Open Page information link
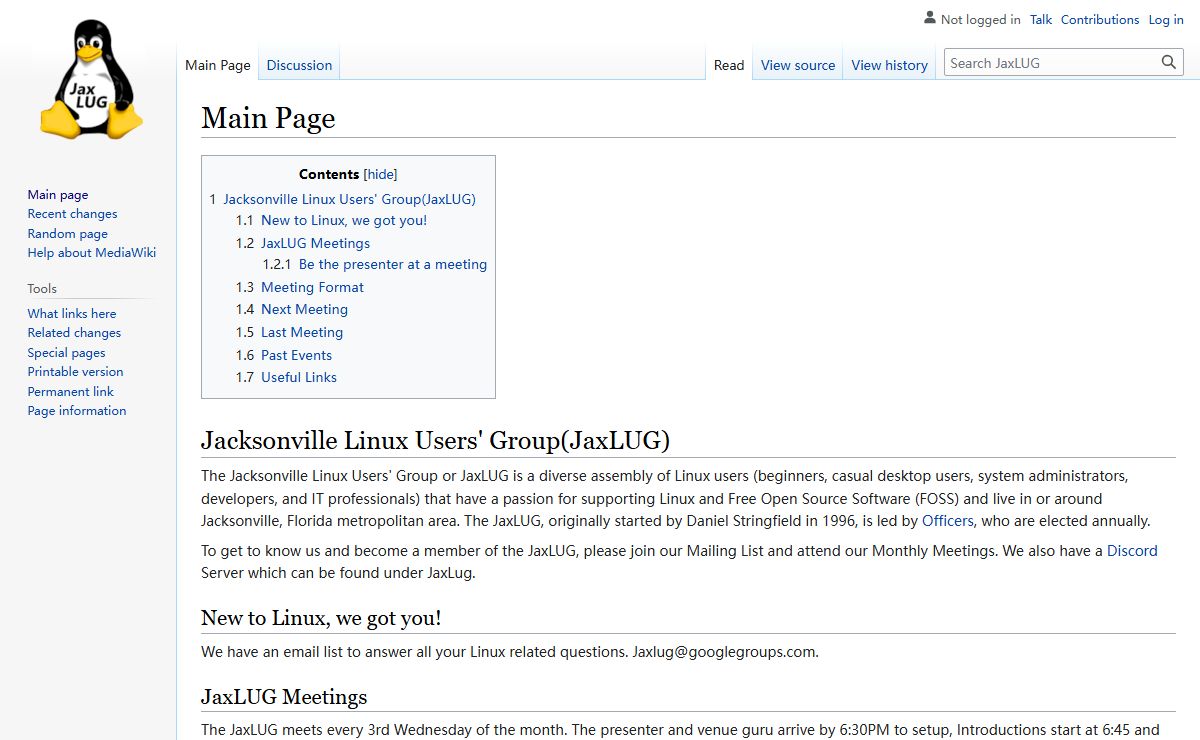Screen dimensions: 1200x740 (x=77, y=411)
